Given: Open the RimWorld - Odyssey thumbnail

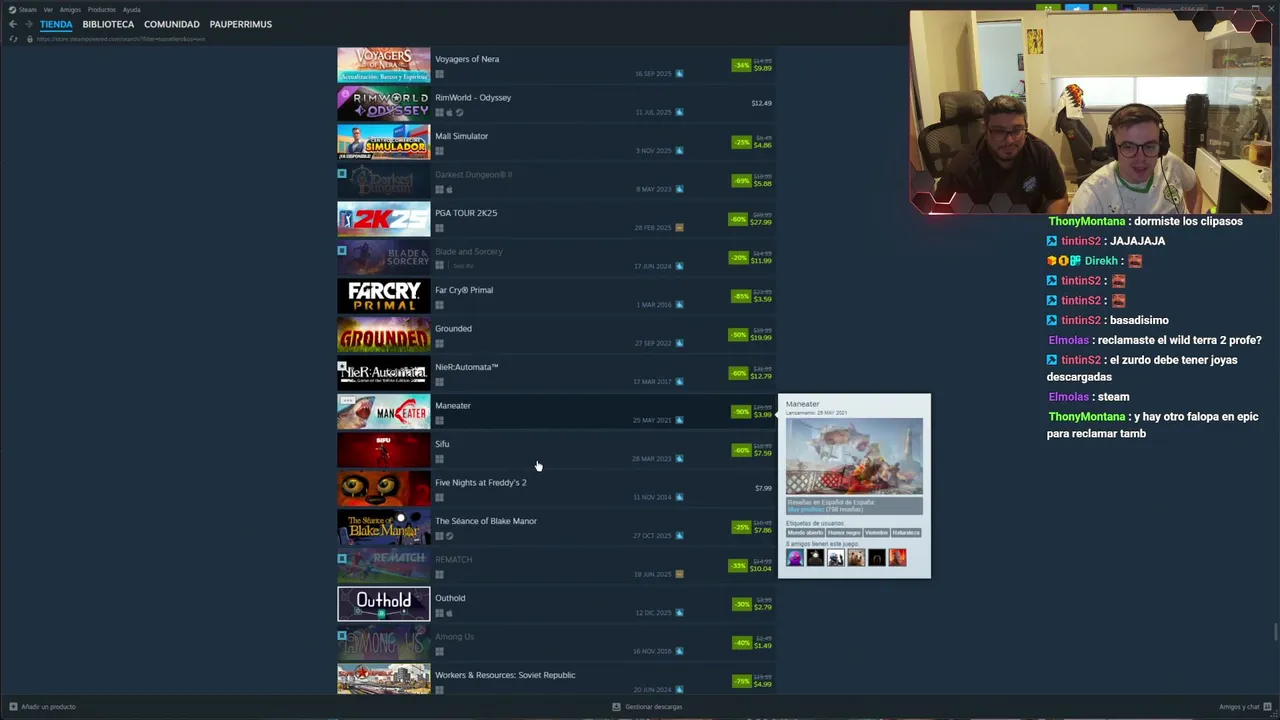Looking at the screenshot, I should [384, 104].
